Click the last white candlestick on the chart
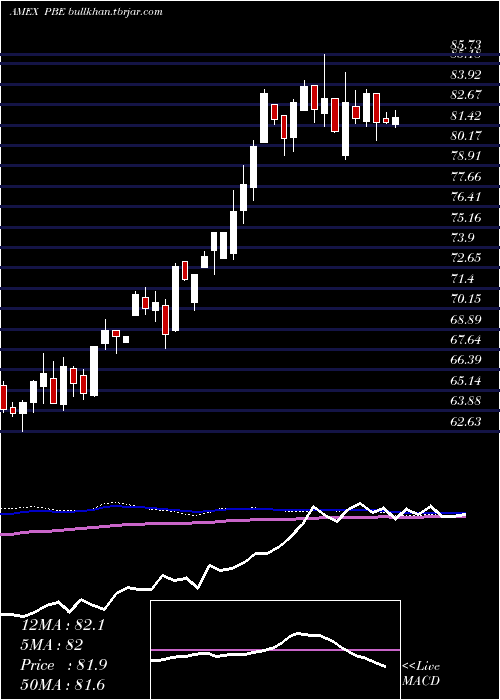 click(396, 120)
